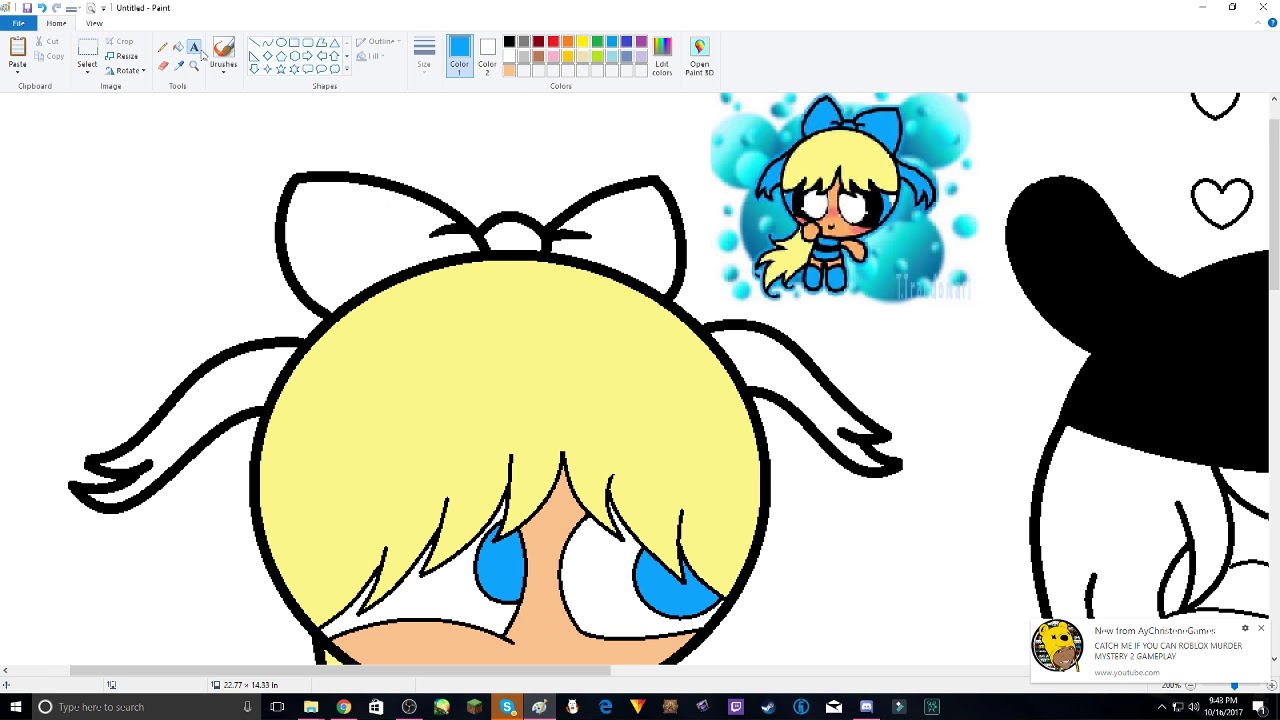Viewport: 1280px width, 720px height.
Task: Pick the custom peach color swatch
Action: [509, 70]
